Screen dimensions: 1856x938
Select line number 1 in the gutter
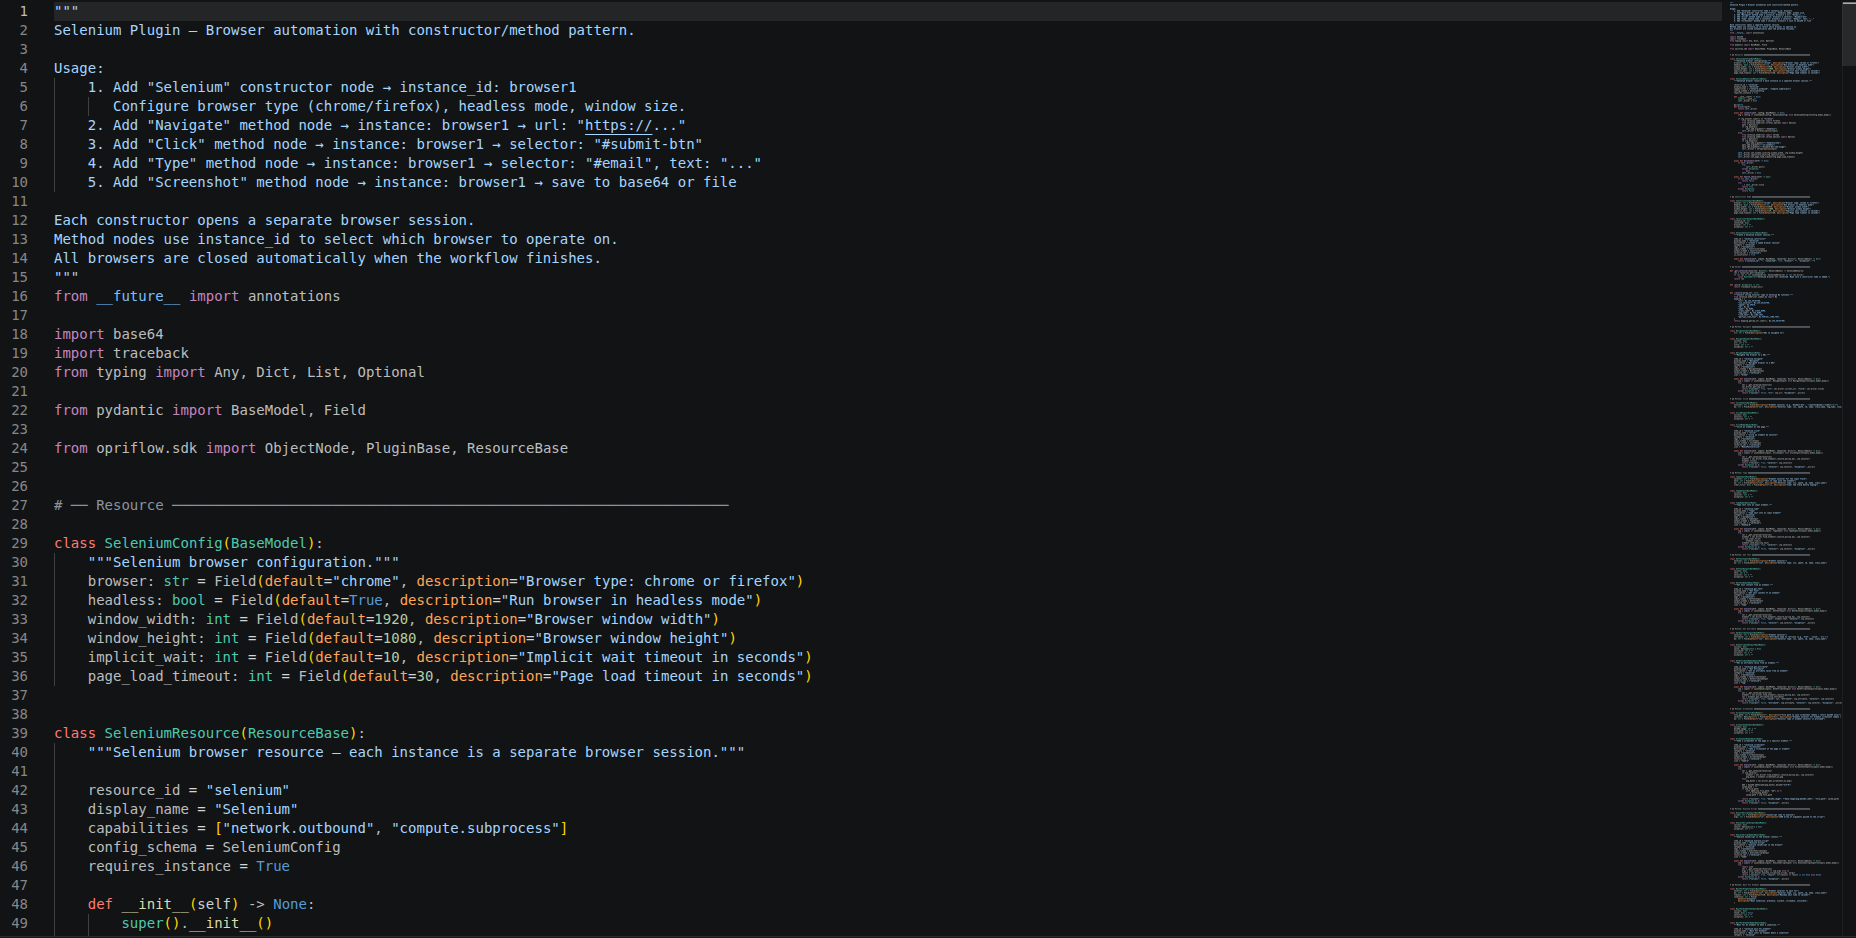click(x=24, y=11)
